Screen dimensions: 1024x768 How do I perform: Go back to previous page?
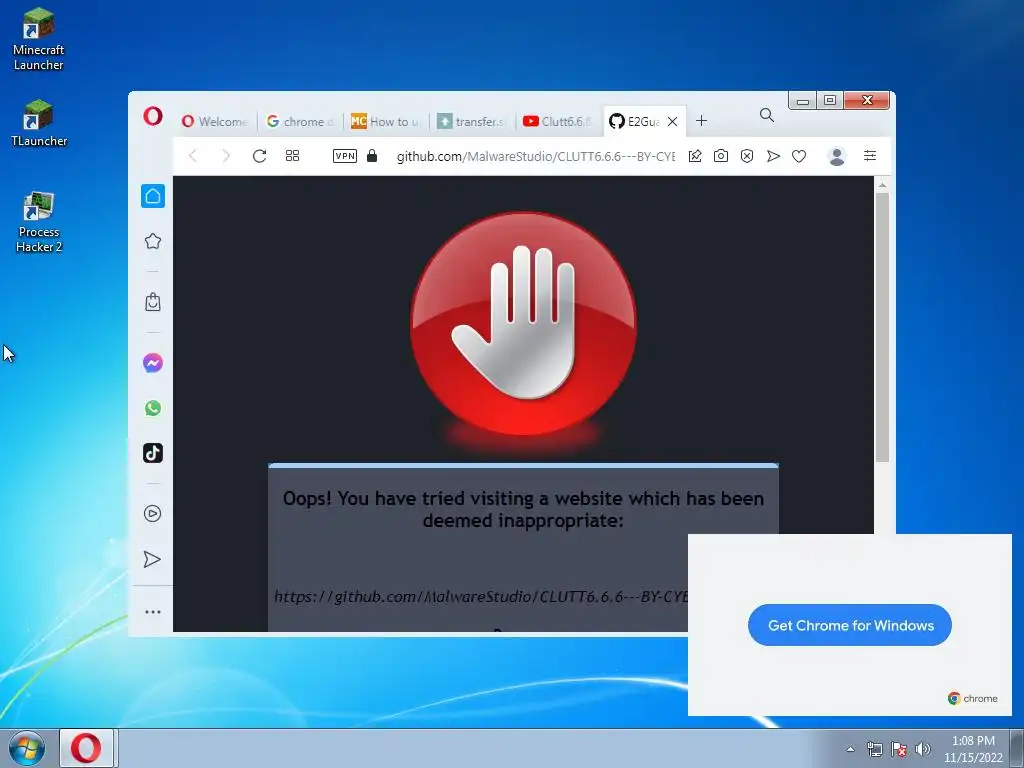pos(193,156)
